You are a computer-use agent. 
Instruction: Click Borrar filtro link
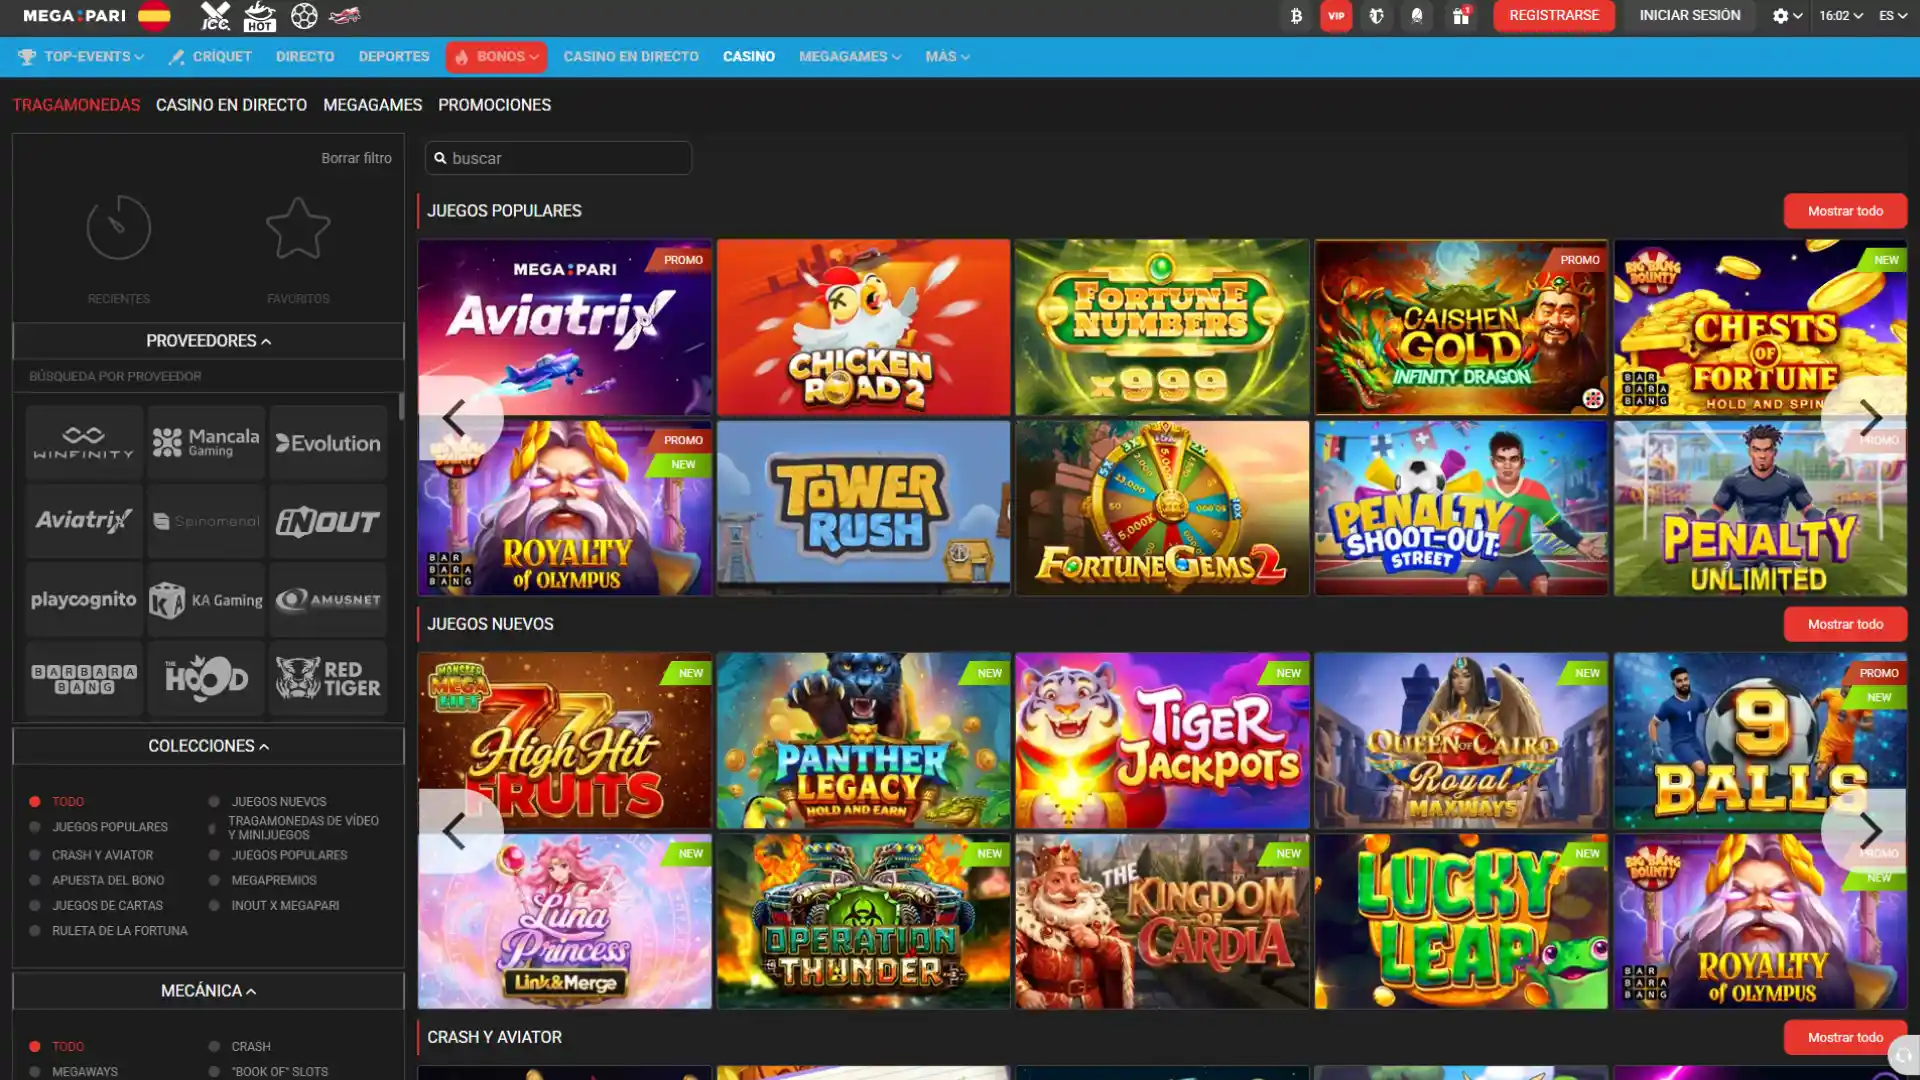click(356, 158)
